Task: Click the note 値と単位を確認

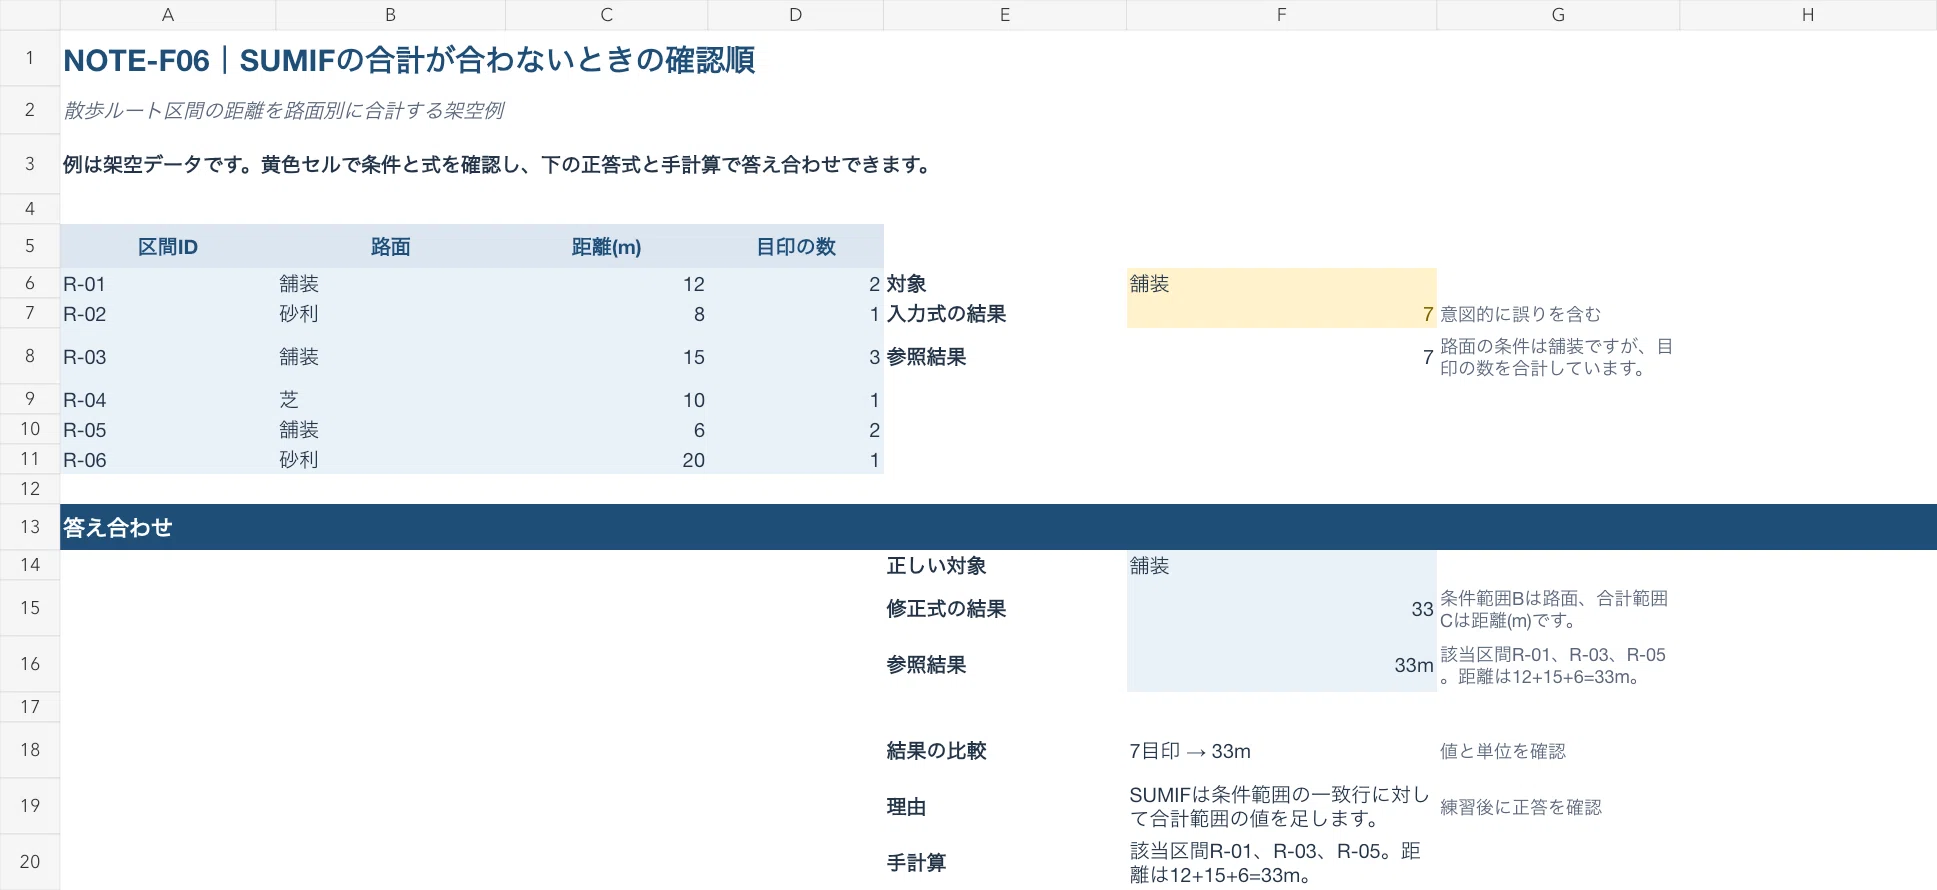Action: point(1503,751)
